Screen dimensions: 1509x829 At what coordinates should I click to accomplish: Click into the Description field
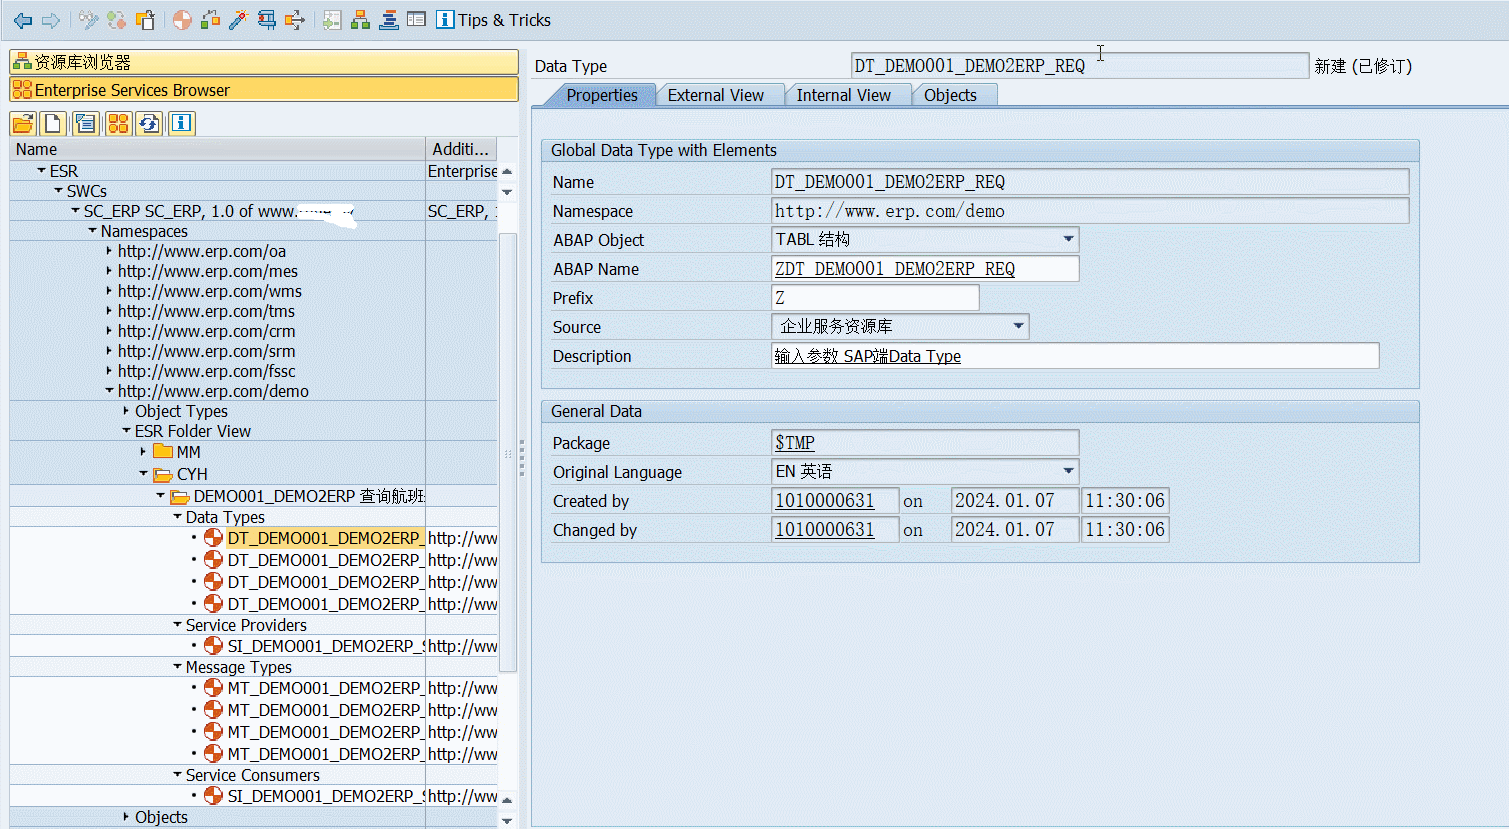[x=1075, y=356]
